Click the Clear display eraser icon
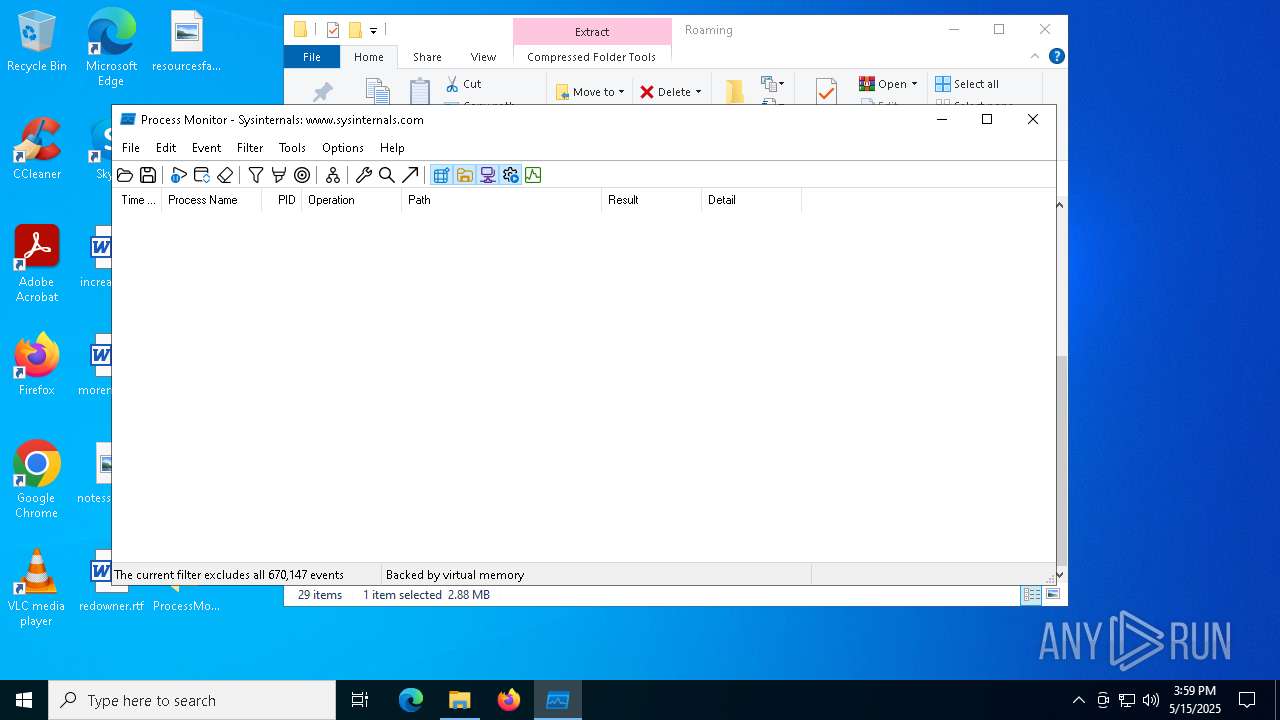The height and width of the screenshot is (720, 1280). (x=225, y=175)
